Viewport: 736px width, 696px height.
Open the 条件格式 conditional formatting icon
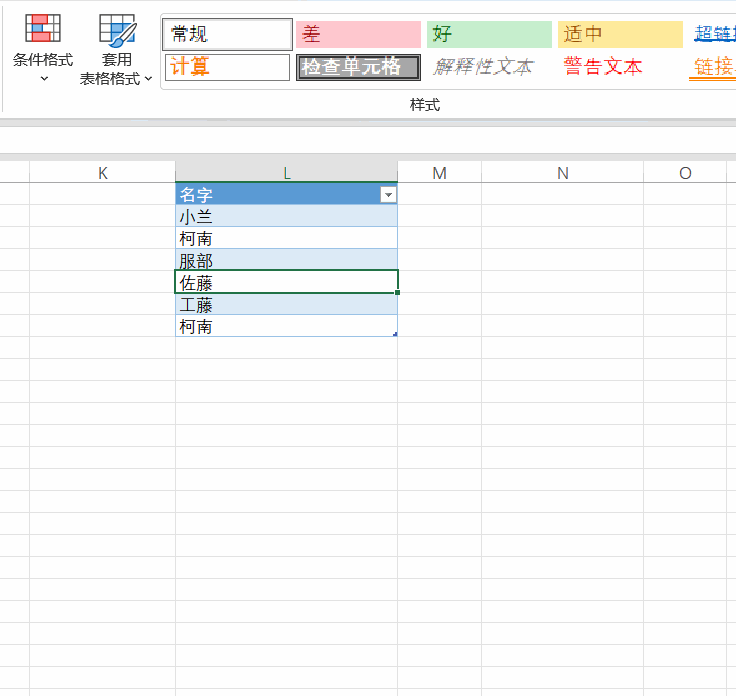[x=43, y=28]
